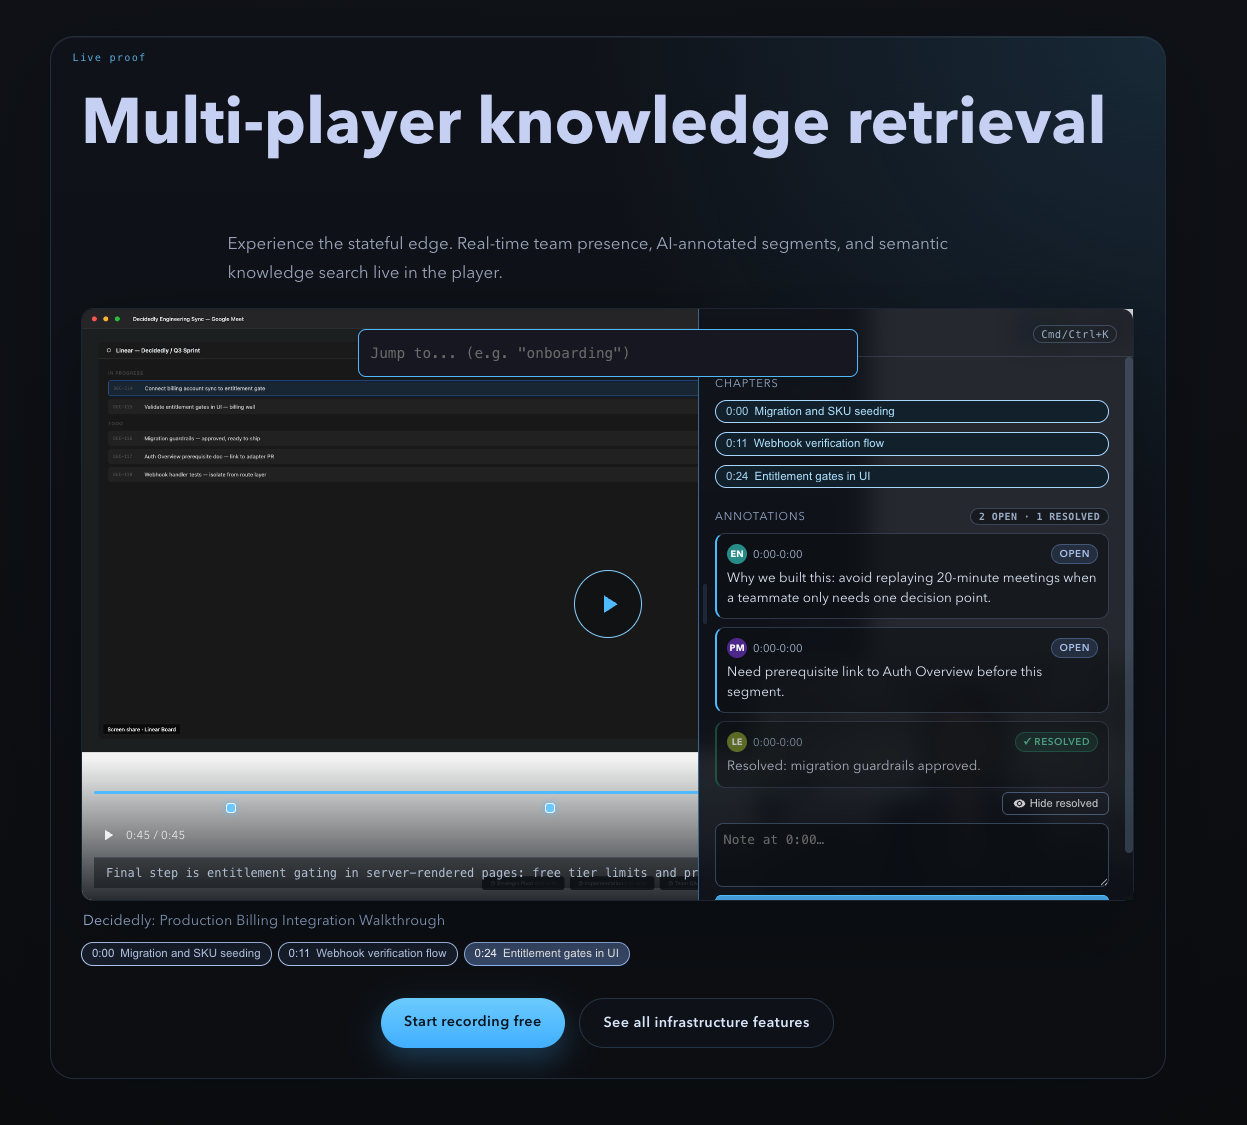The height and width of the screenshot is (1125, 1247).
Task: Toggle the OPEN badge on the first annotation
Action: click(x=1074, y=553)
